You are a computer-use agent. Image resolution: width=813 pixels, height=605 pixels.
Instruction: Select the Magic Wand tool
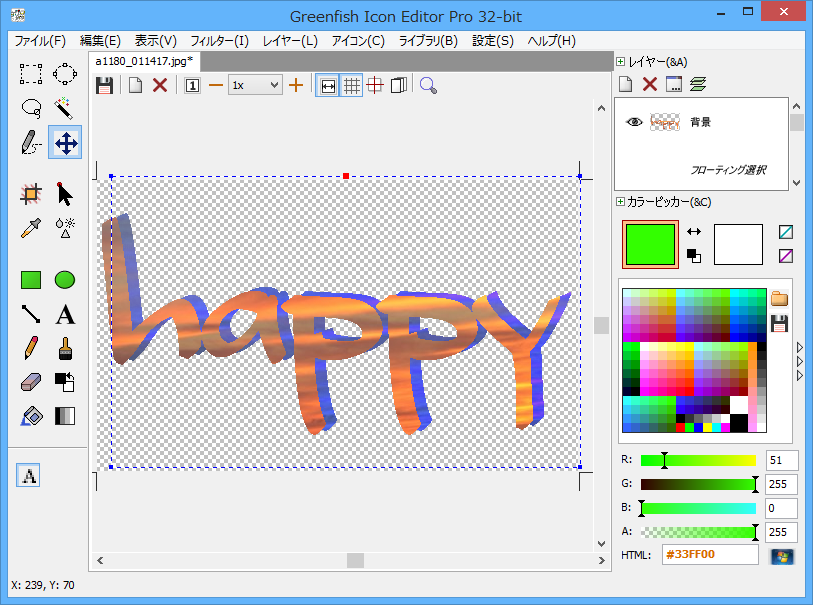coord(65,107)
